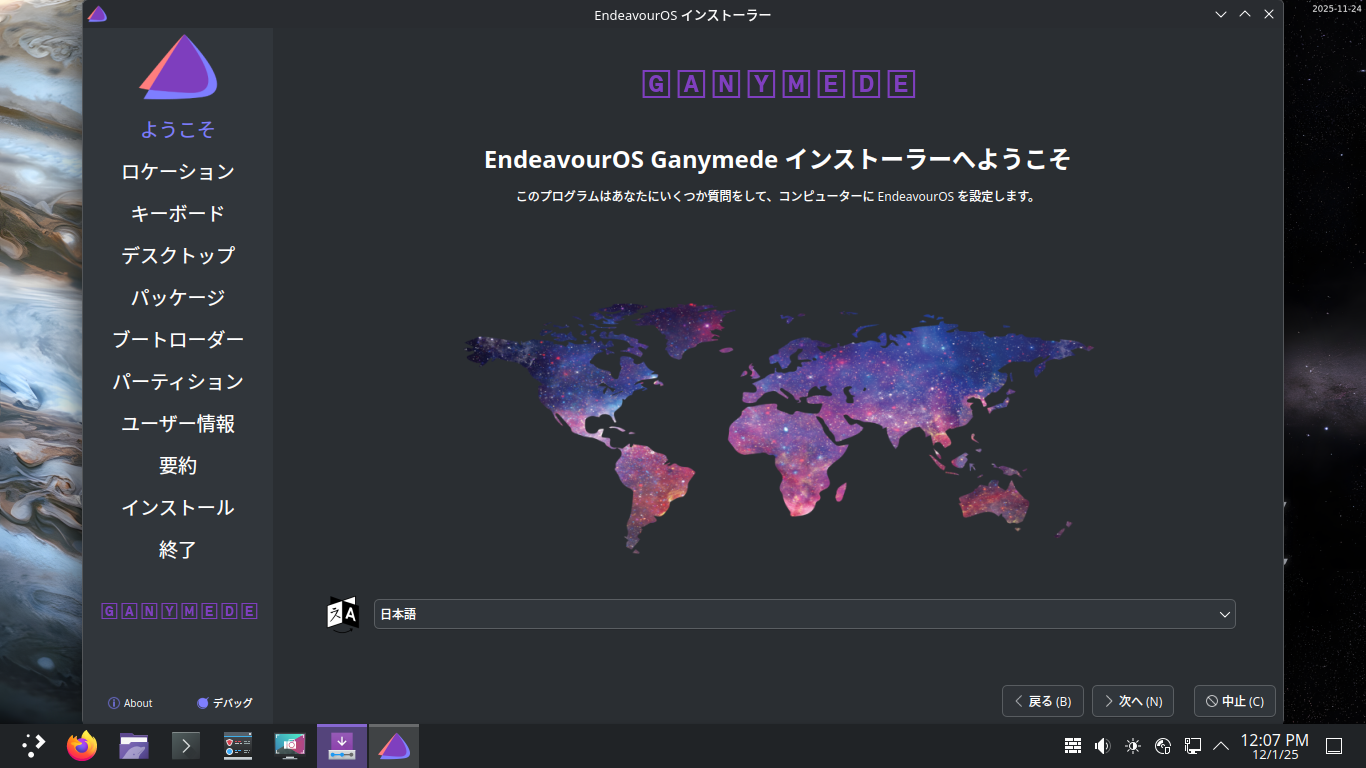Toggle the デバッグ debug button
Viewport: 1366px width, 768px height.
click(225, 703)
